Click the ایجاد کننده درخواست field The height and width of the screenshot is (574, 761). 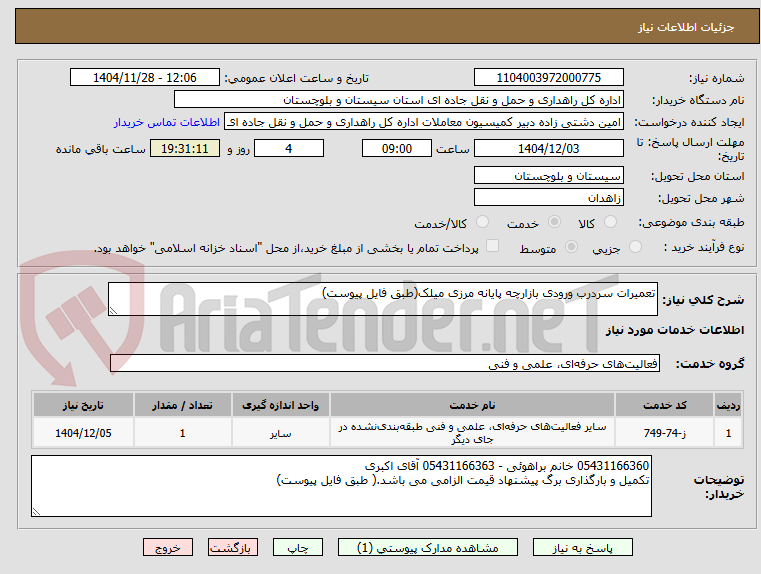tap(424, 122)
